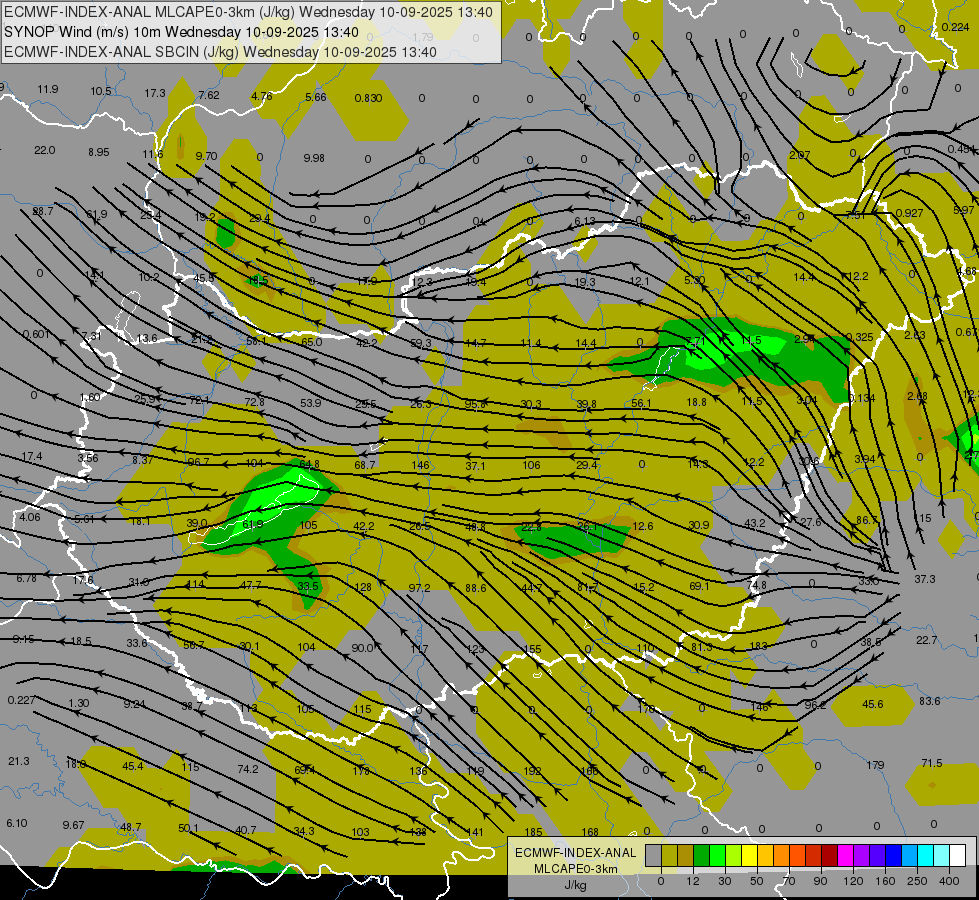This screenshot has height=900, width=979.
Task: Click the legend tick label 120
Action: pos(853,881)
